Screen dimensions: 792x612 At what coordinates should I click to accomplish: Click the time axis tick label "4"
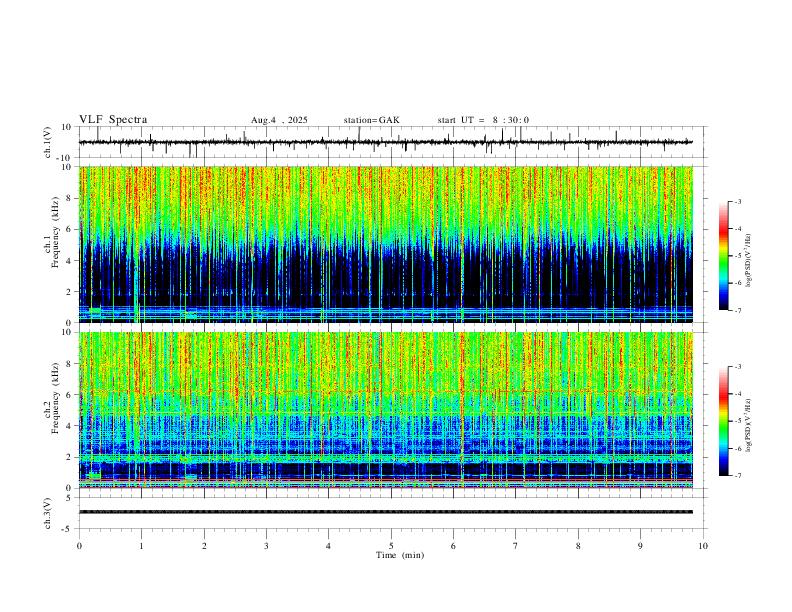coord(328,546)
